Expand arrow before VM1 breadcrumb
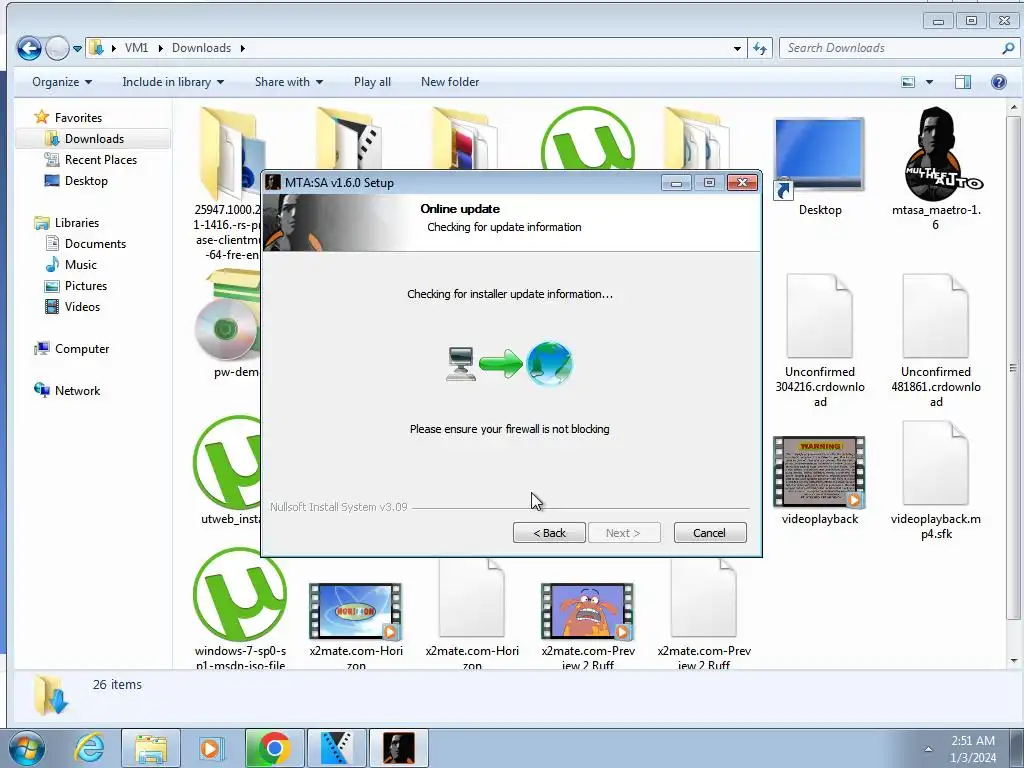The width and height of the screenshot is (1024, 768). click(114, 48)
